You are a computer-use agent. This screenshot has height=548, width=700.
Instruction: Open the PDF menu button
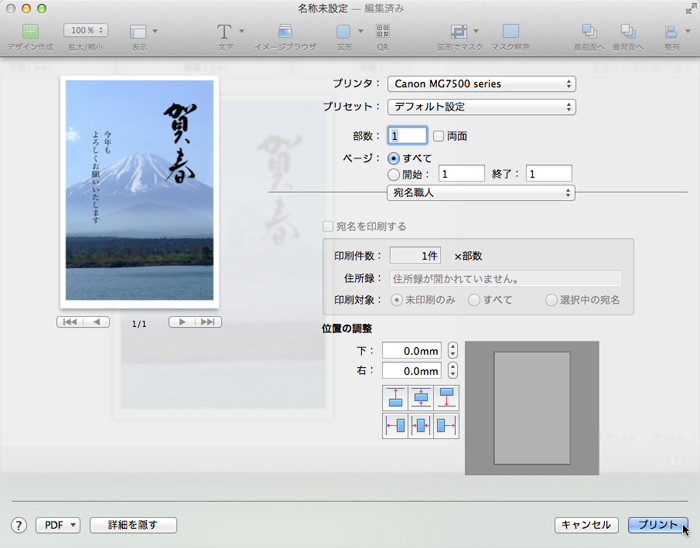pos(58,525)
